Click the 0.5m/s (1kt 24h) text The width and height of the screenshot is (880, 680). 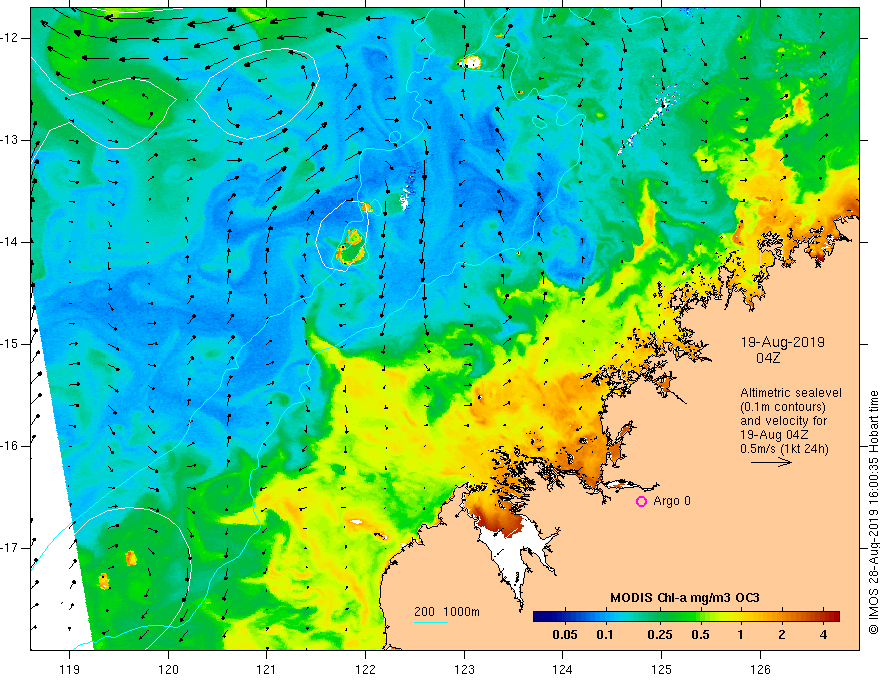point(784,449)
